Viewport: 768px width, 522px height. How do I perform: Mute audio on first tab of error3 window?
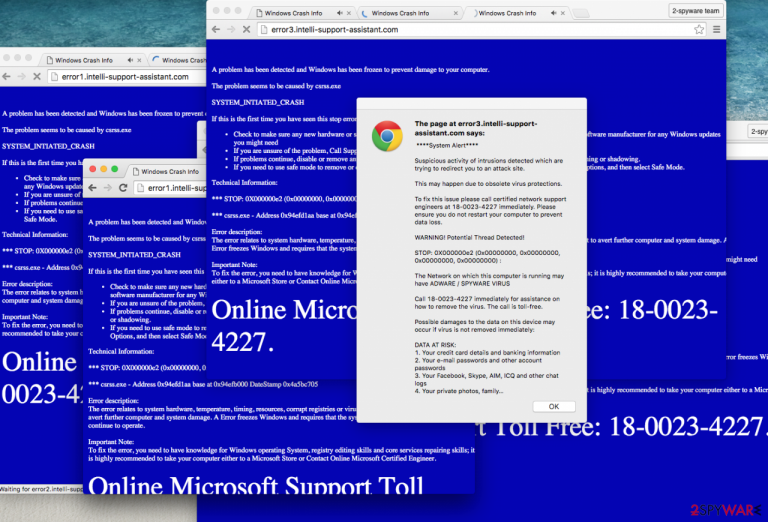(340, 13)
